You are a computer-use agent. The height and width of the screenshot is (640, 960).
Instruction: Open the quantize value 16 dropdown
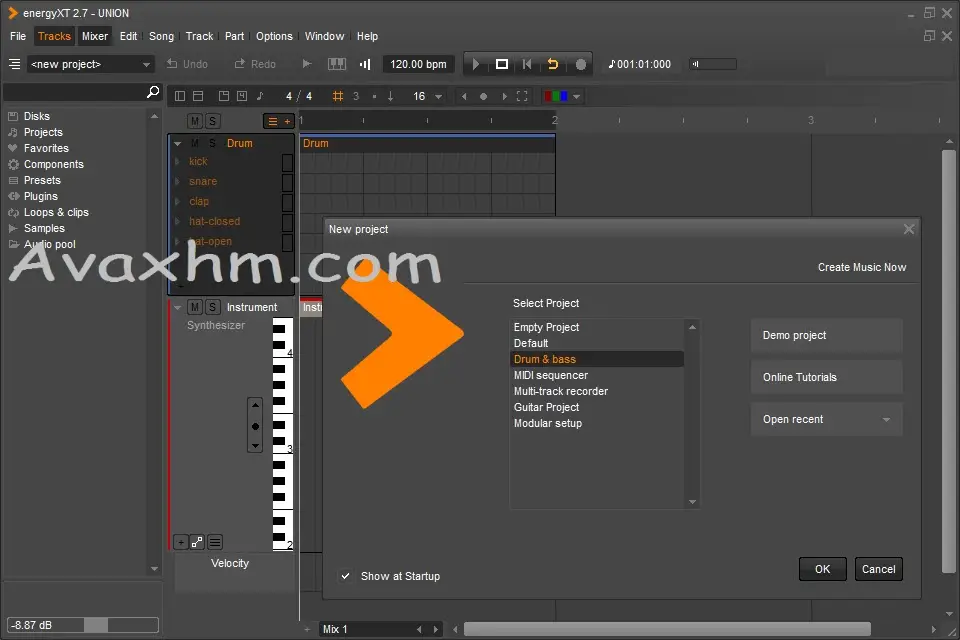438,96
